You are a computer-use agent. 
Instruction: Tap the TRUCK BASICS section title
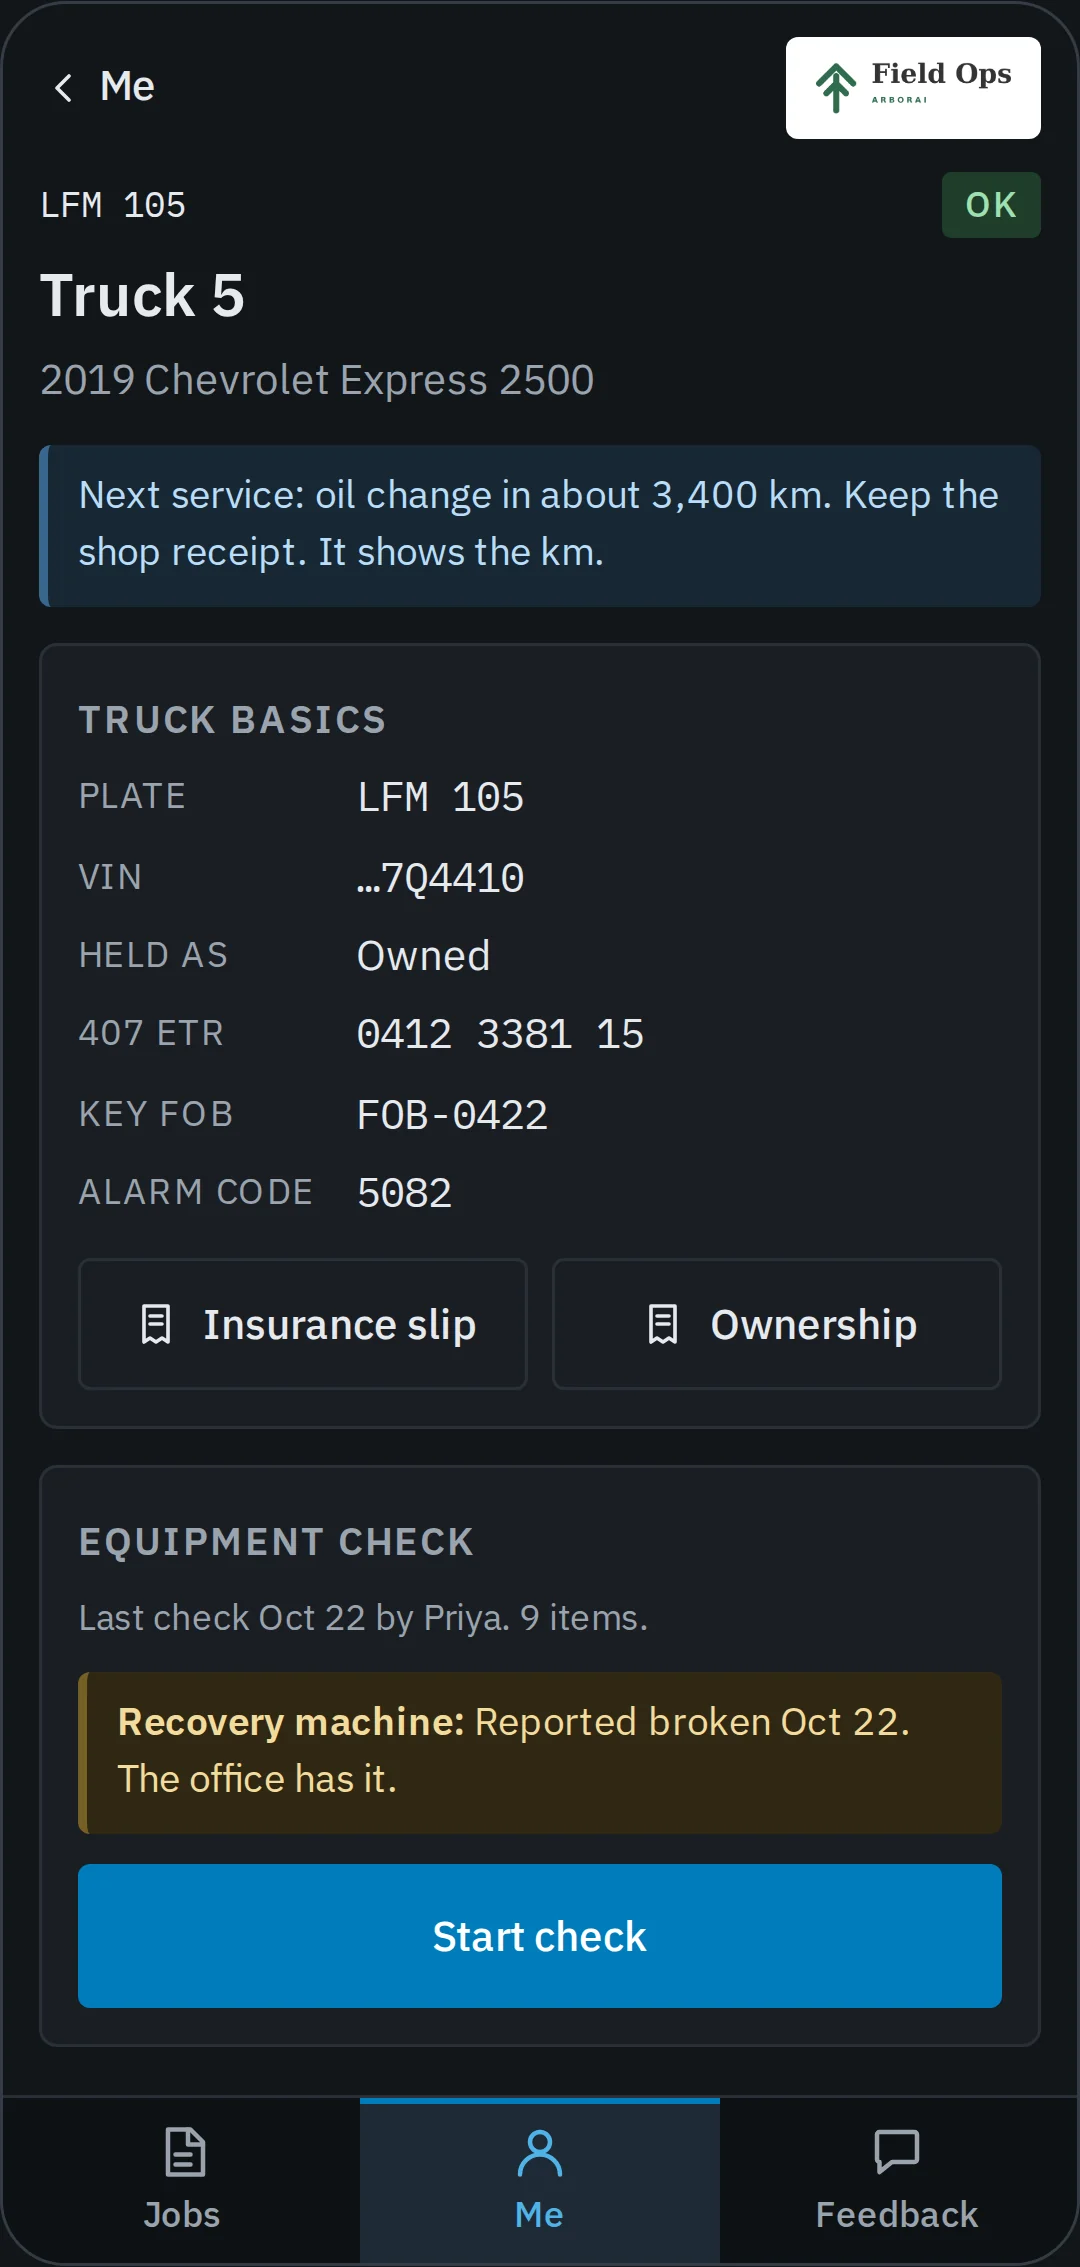coord(232,720)
